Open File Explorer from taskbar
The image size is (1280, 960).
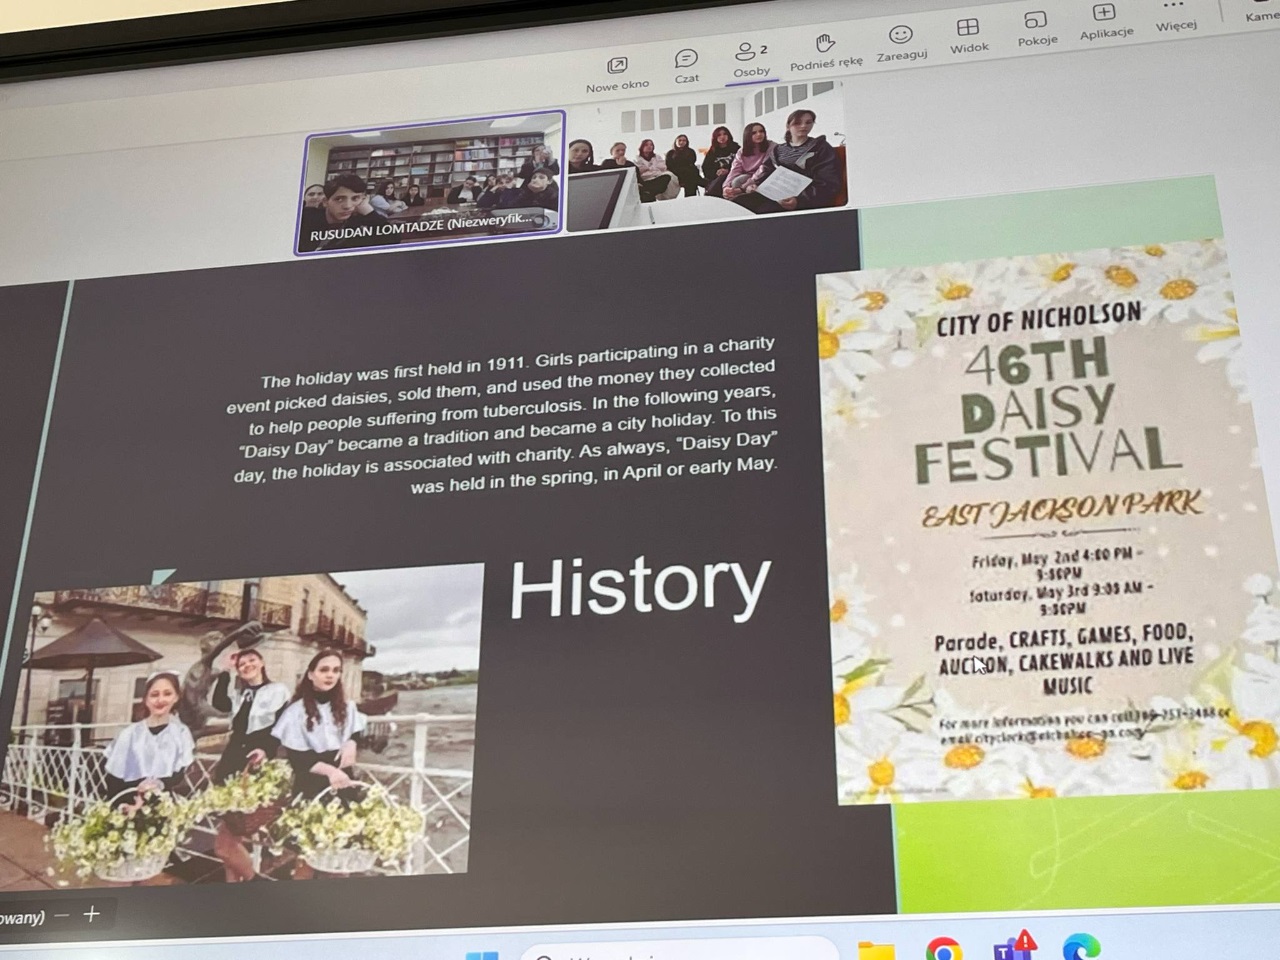click(877, 950)
